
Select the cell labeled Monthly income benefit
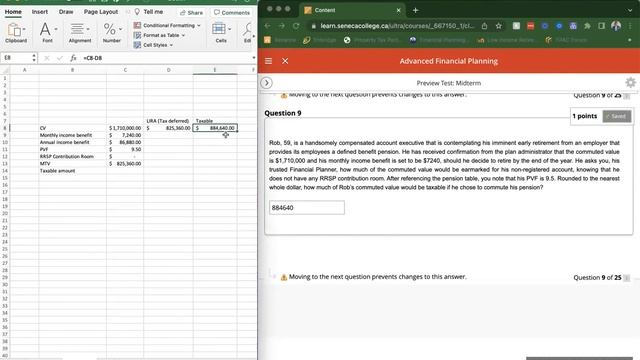tap(73, 135)
